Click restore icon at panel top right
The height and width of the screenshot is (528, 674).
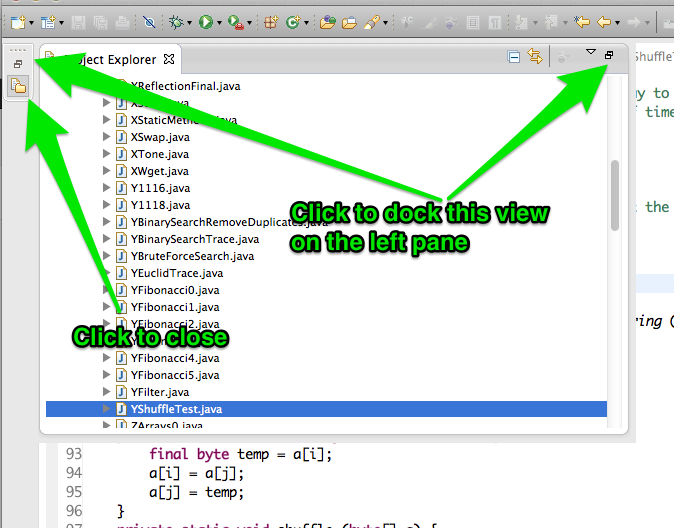[609, 55]
